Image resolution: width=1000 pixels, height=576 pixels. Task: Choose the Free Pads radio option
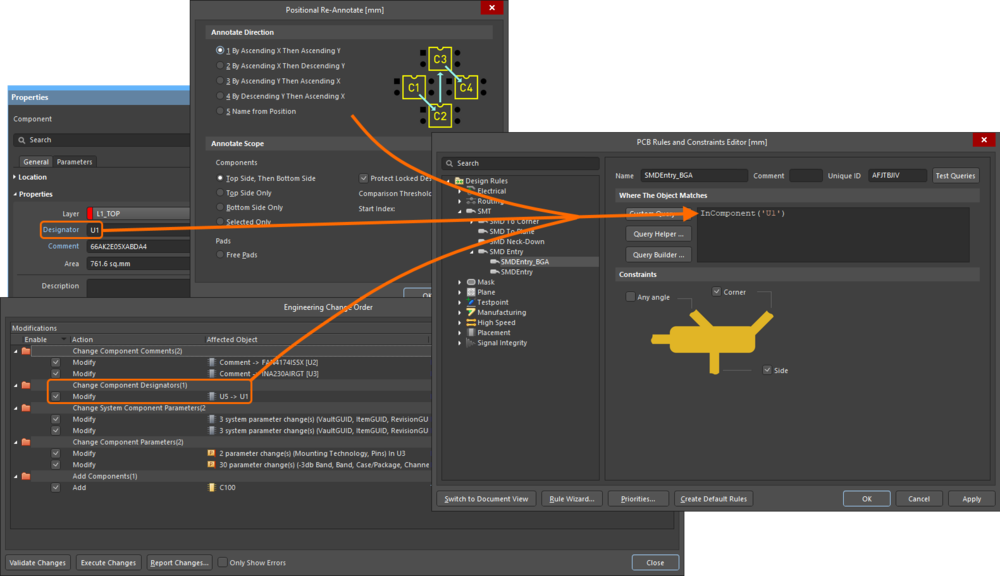pyautogui.click(x=221, y=255)
